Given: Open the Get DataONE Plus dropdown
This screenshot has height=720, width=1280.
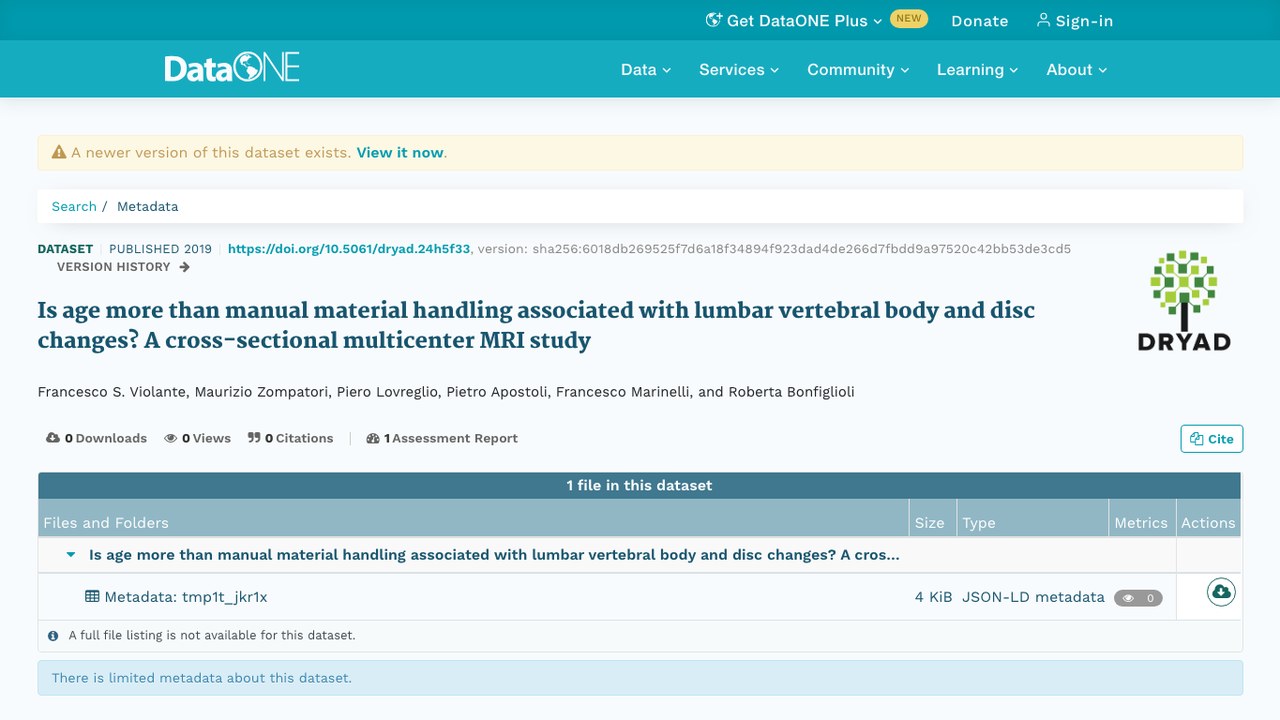Looking at the screenshot, I should click(x=794, y=20).
